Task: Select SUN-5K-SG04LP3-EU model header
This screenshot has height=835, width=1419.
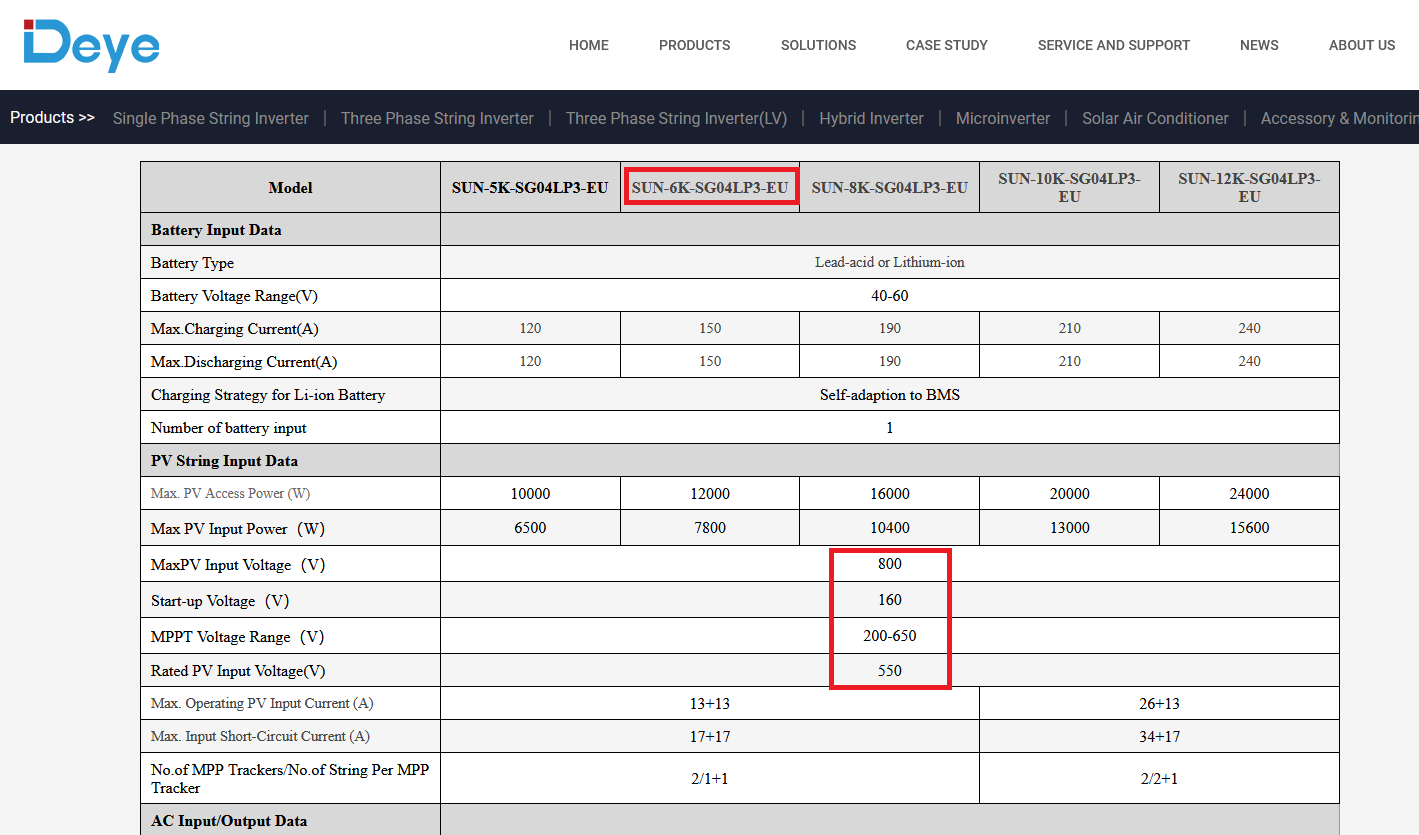Action: [530, 187]
